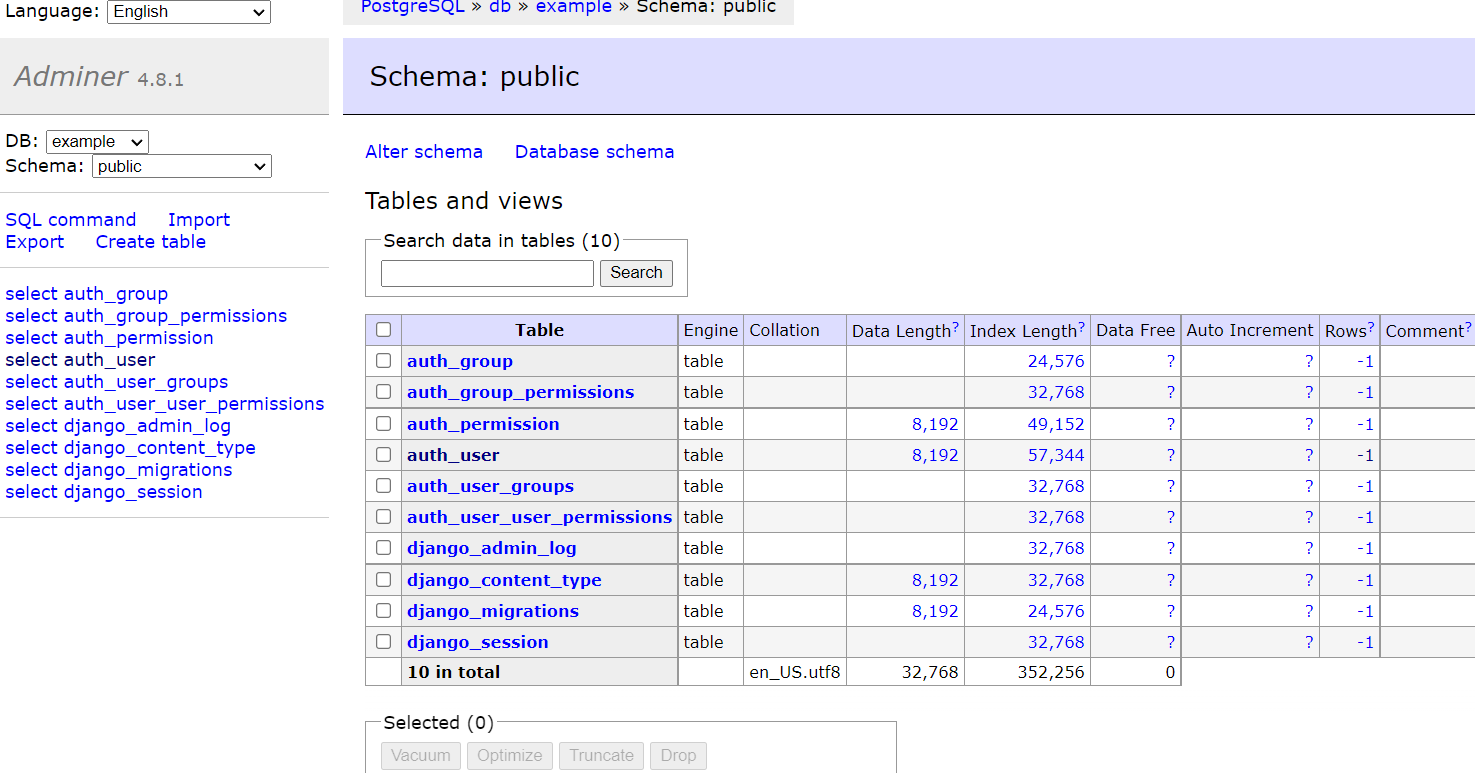Click the Search button
Image resolution: width=1475 pixels, height=773 pixels.
coord(636,273)
